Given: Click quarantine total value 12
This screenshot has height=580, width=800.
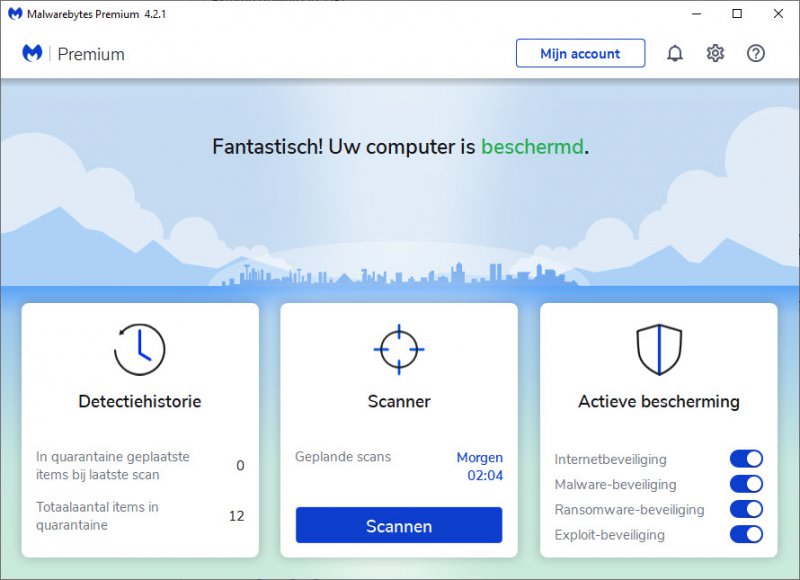Looking at the screenshot, I should pos(236,516).
